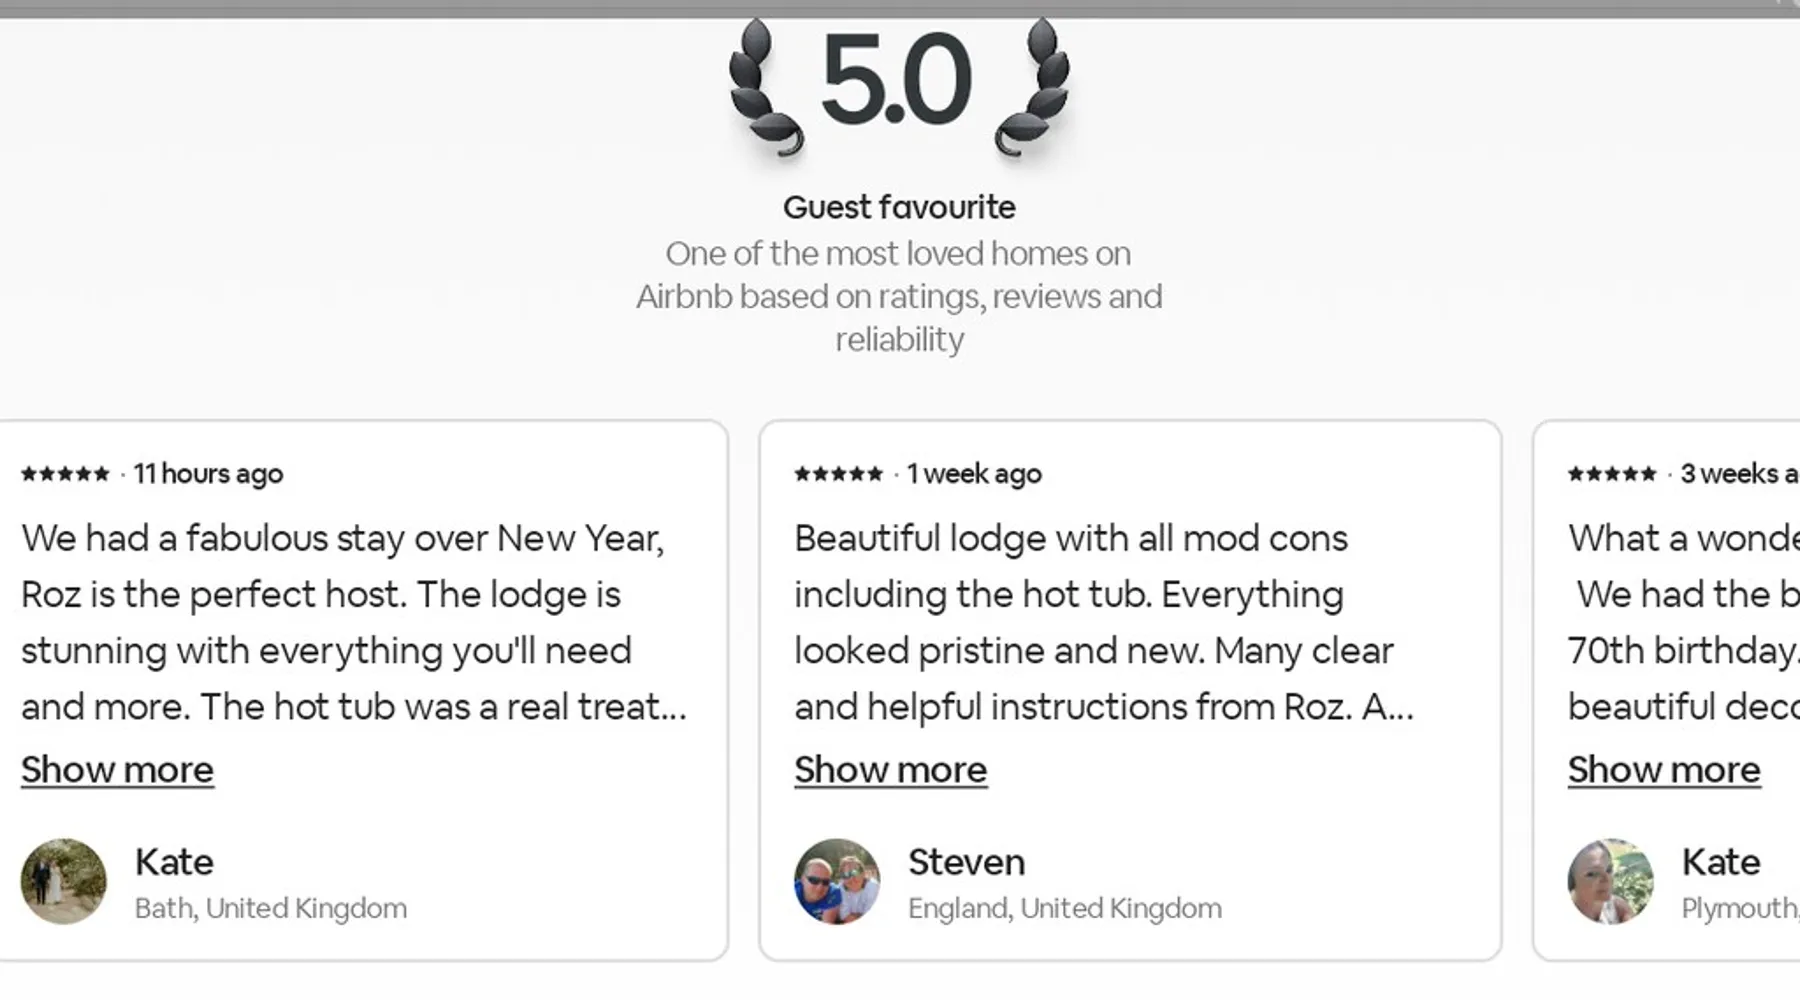Expand Steven's review with Show more
The width and height of the screenshot is (1800, 1000).
click(x=890, y=770)
